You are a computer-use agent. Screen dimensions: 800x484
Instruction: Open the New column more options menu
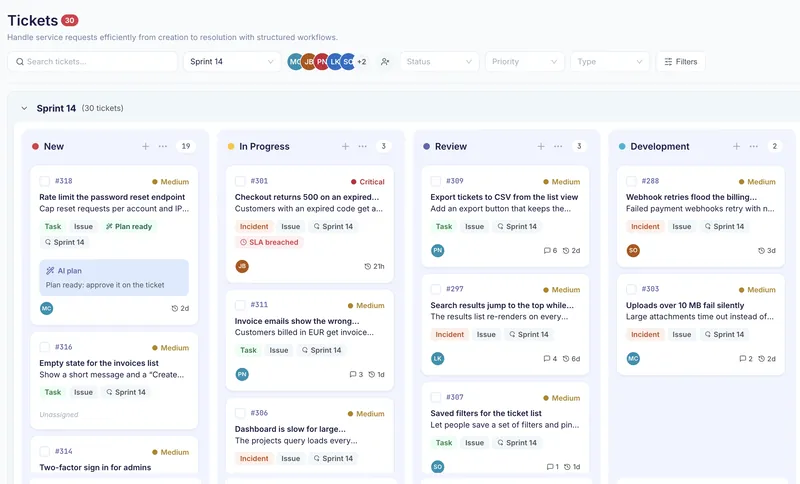(163, 146)
